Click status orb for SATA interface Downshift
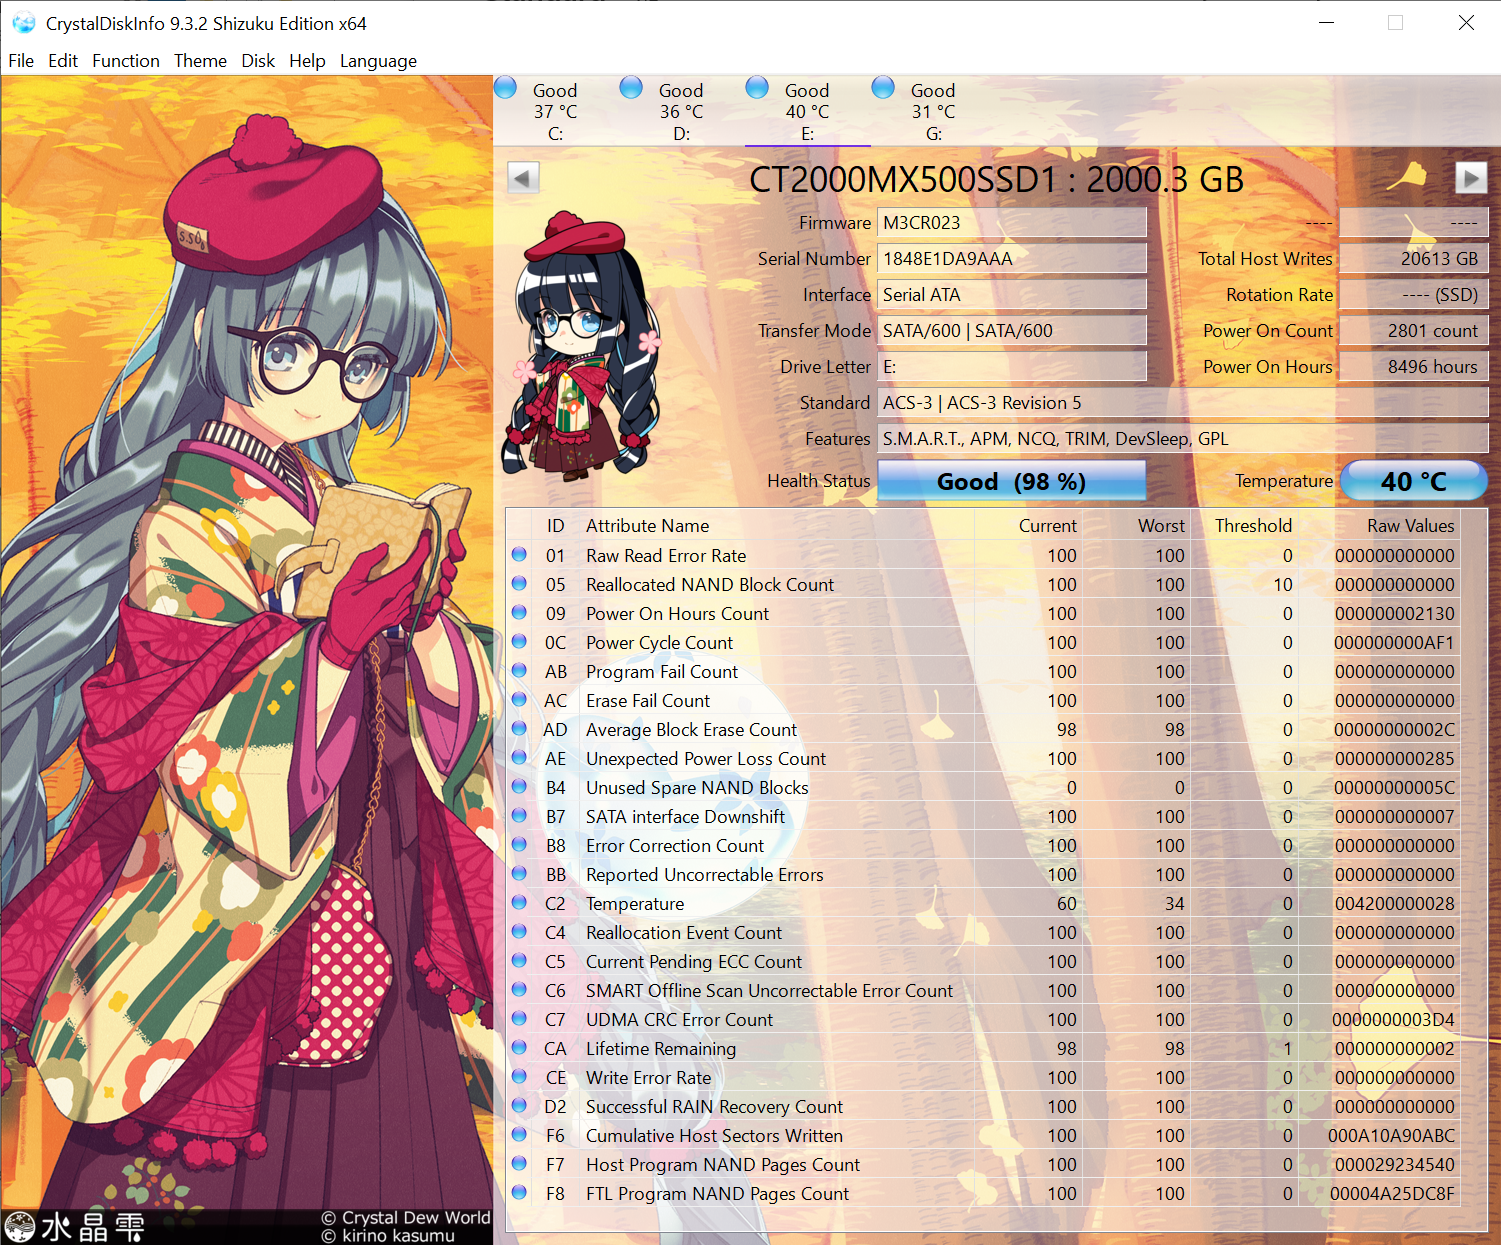Image resolution: width=1501 pixels, height=1245 pixels. (x=519, y=815)
